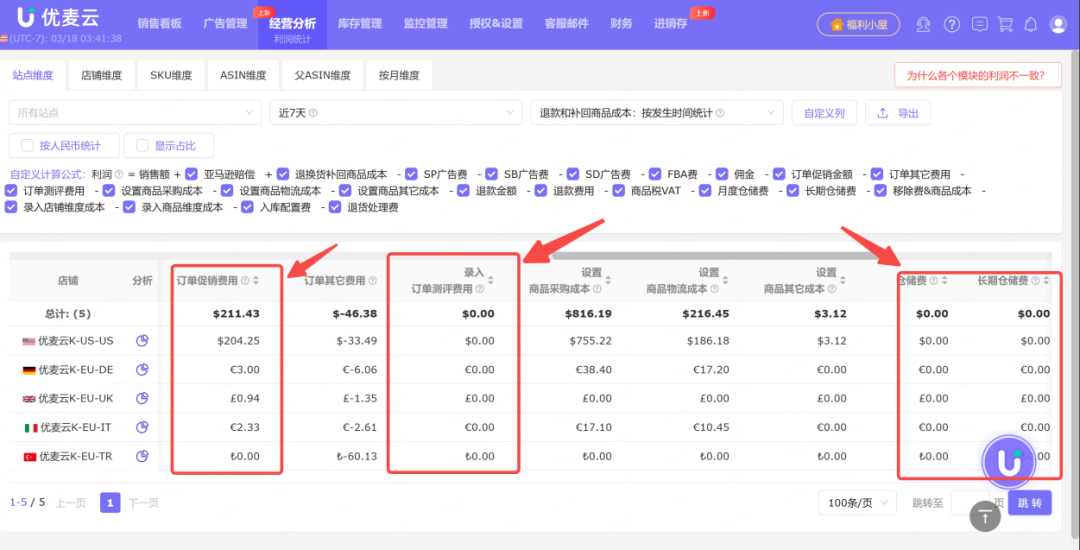The width and height of the screenshot is (1080, 550).
Task: Go to page 1 in pagination
Action: pos(110,503)
